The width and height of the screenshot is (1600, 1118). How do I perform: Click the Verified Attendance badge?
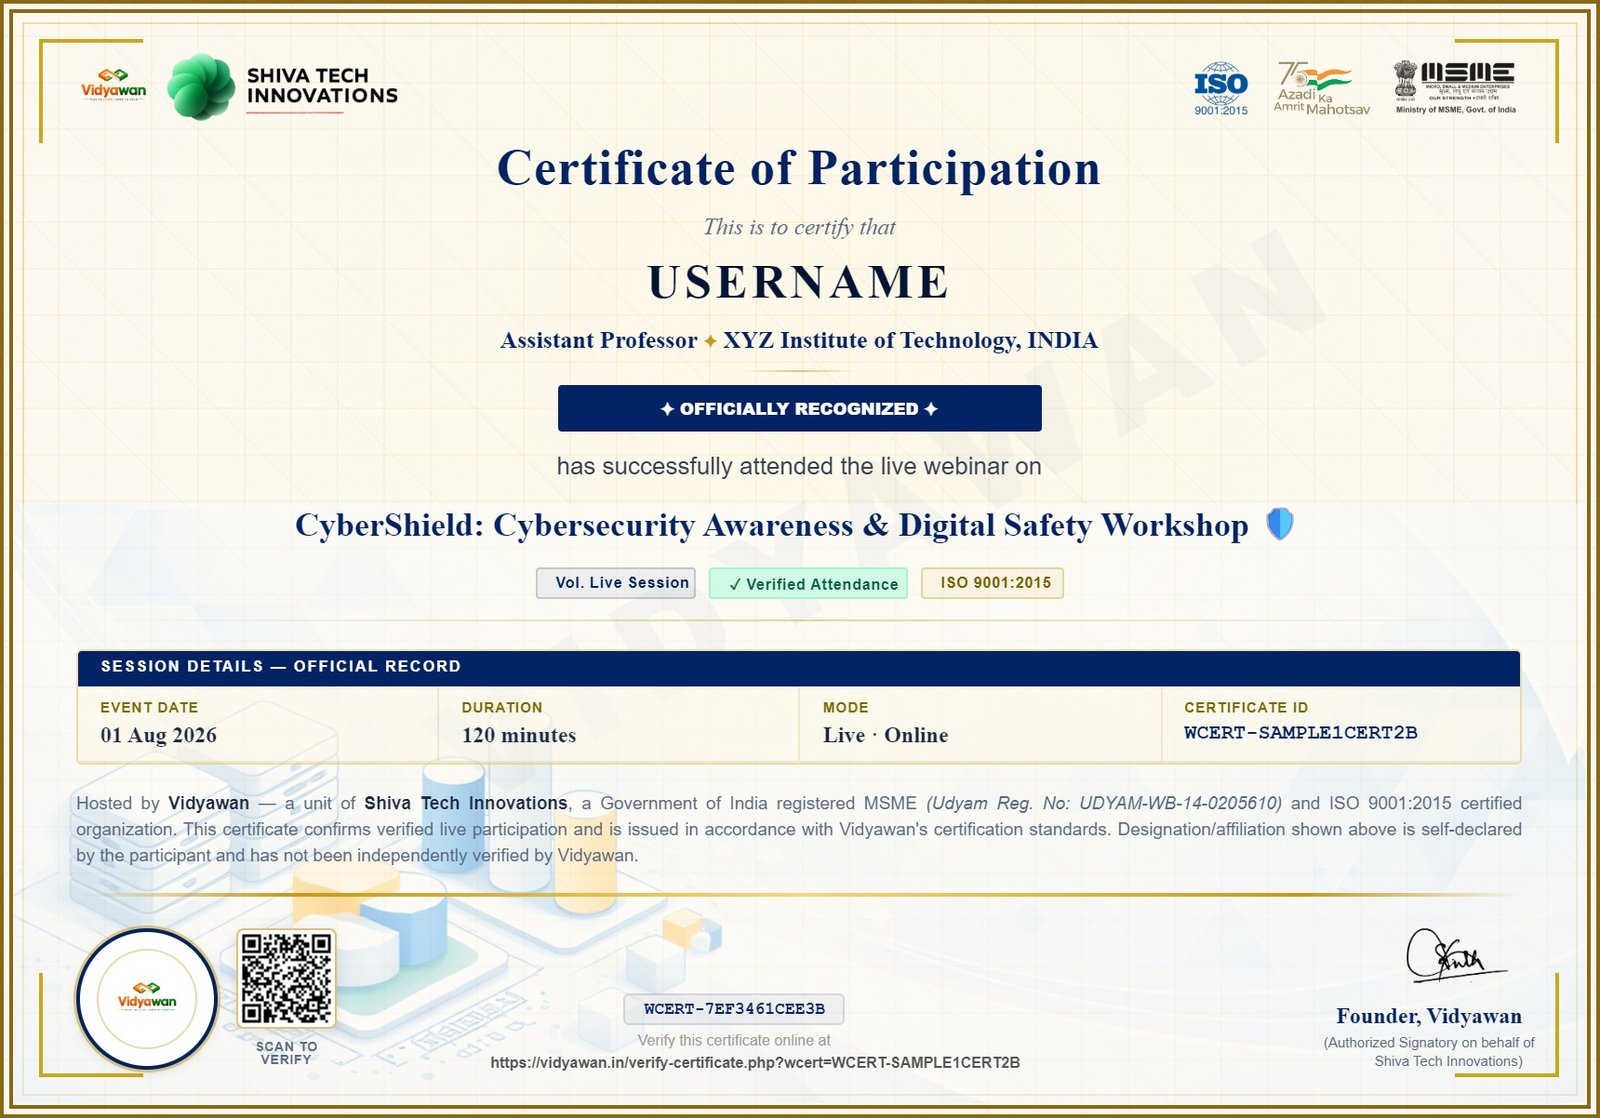tap(808, 584)
